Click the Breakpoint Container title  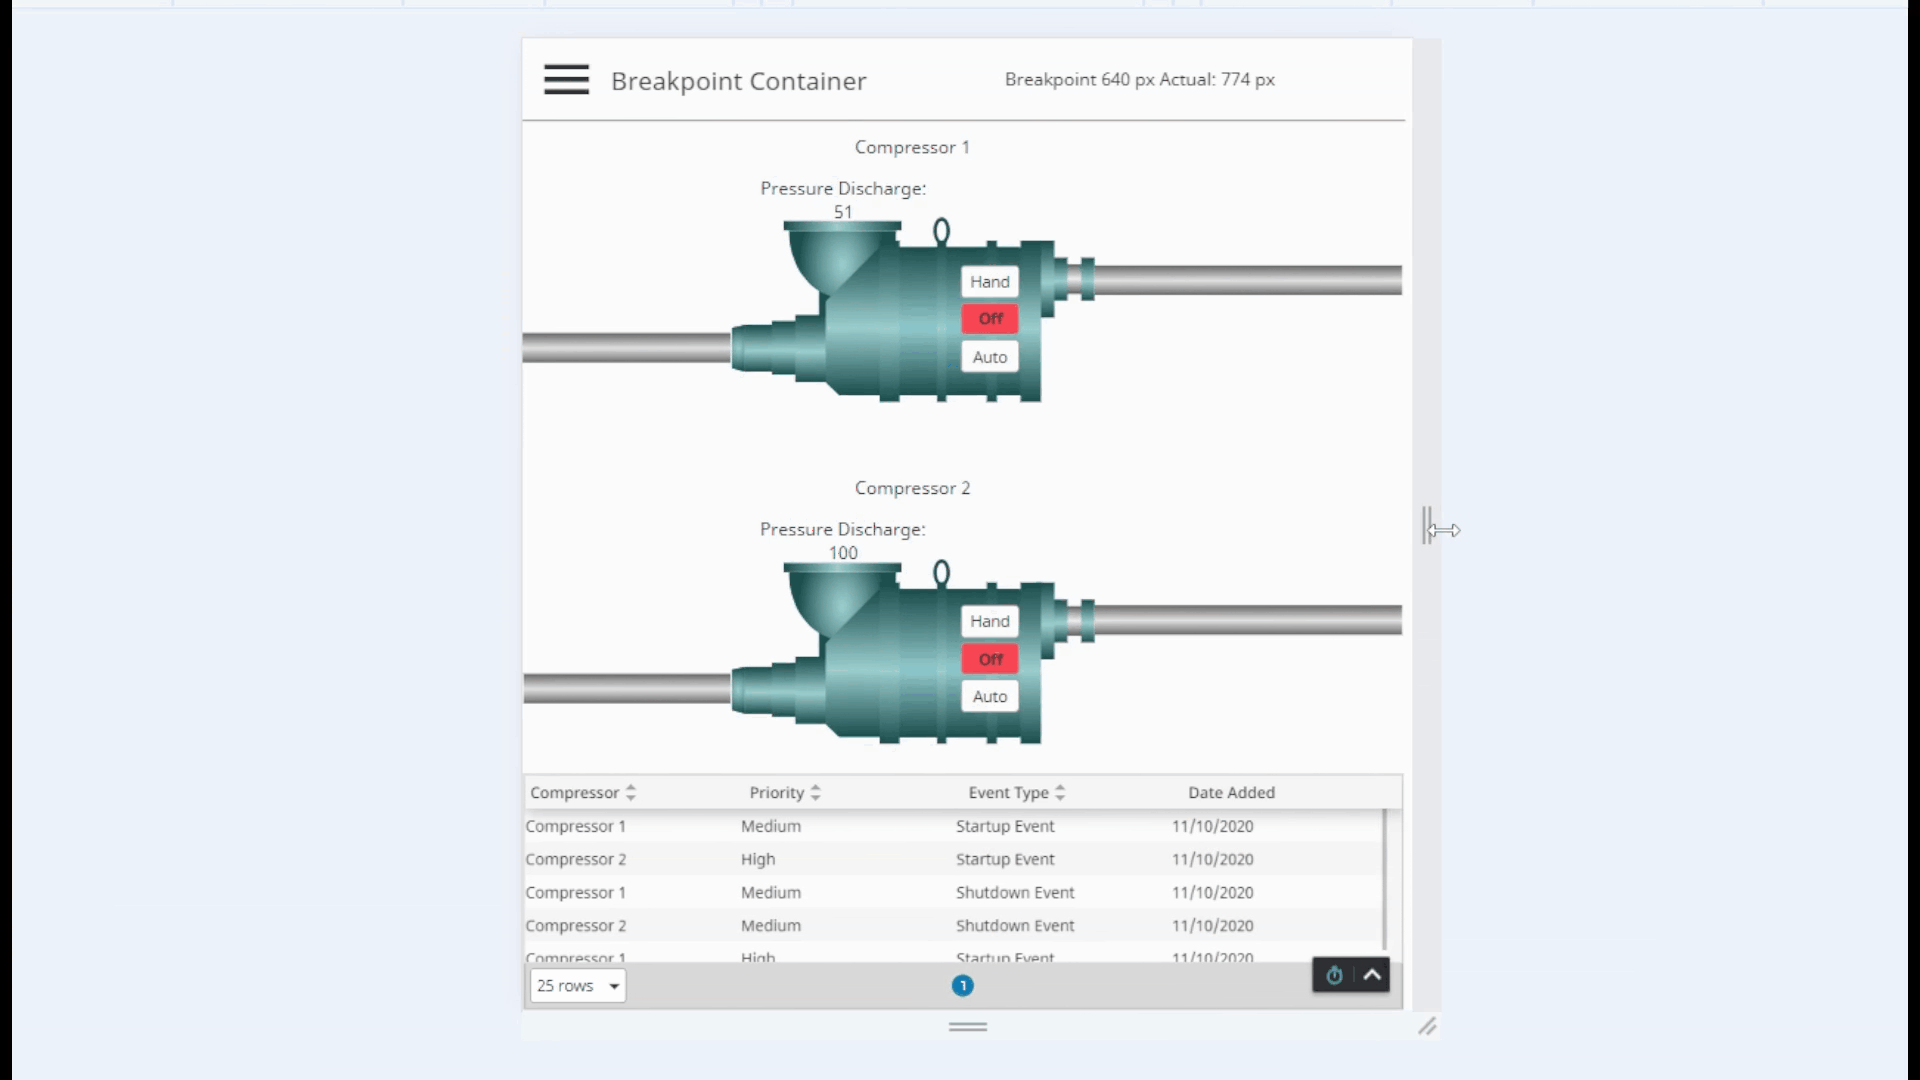click(739, 81)
